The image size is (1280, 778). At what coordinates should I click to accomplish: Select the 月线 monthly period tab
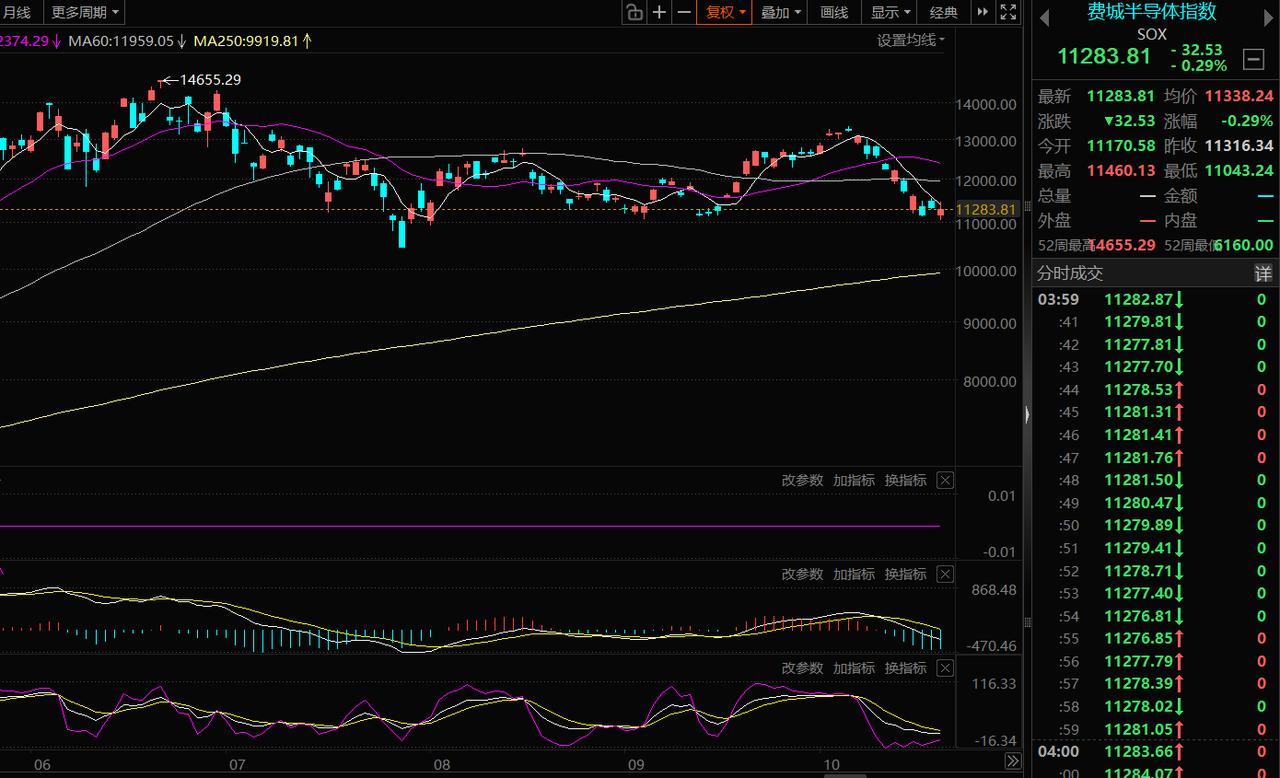point(17,12)
